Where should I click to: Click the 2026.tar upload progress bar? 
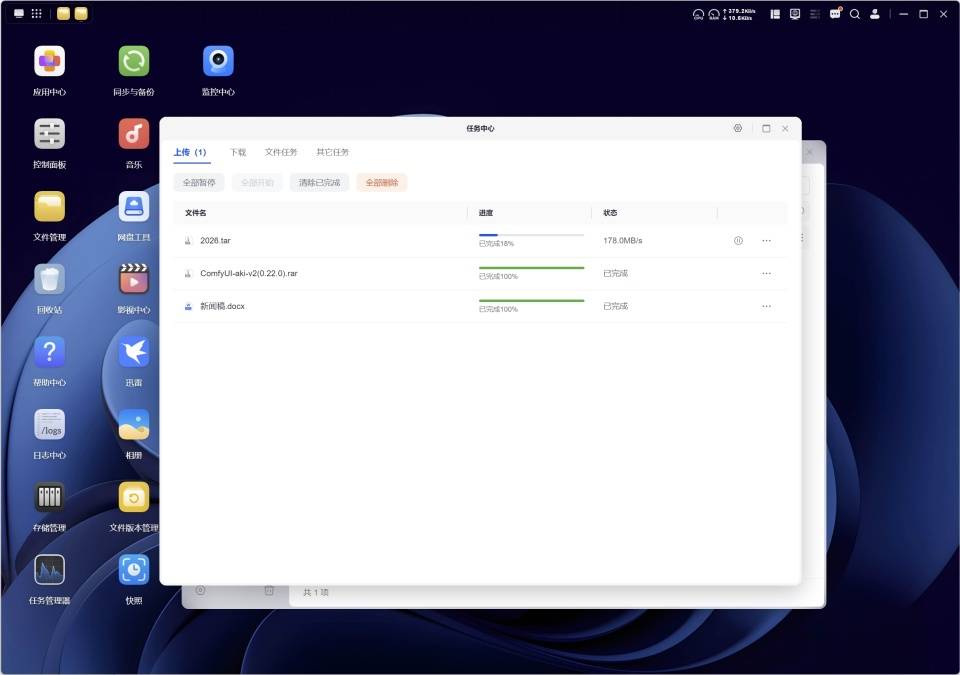click(531, 235)
